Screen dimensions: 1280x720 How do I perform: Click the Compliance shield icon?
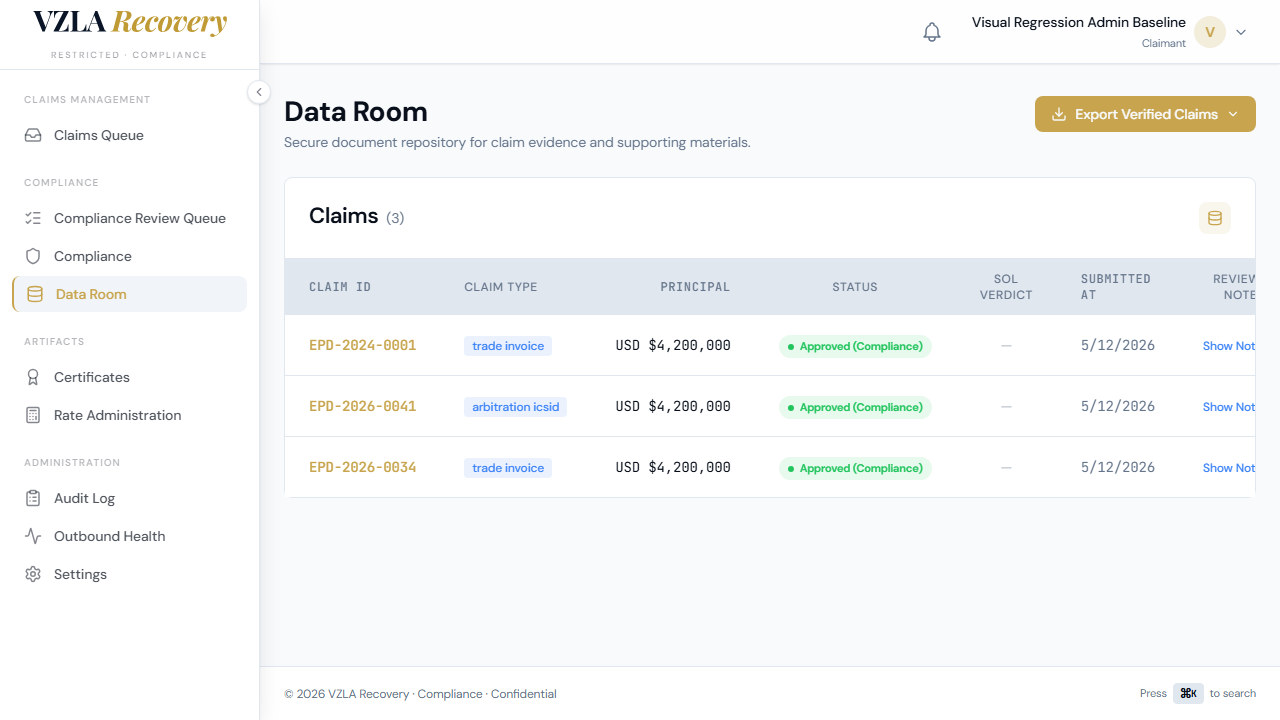coord(33,256)
